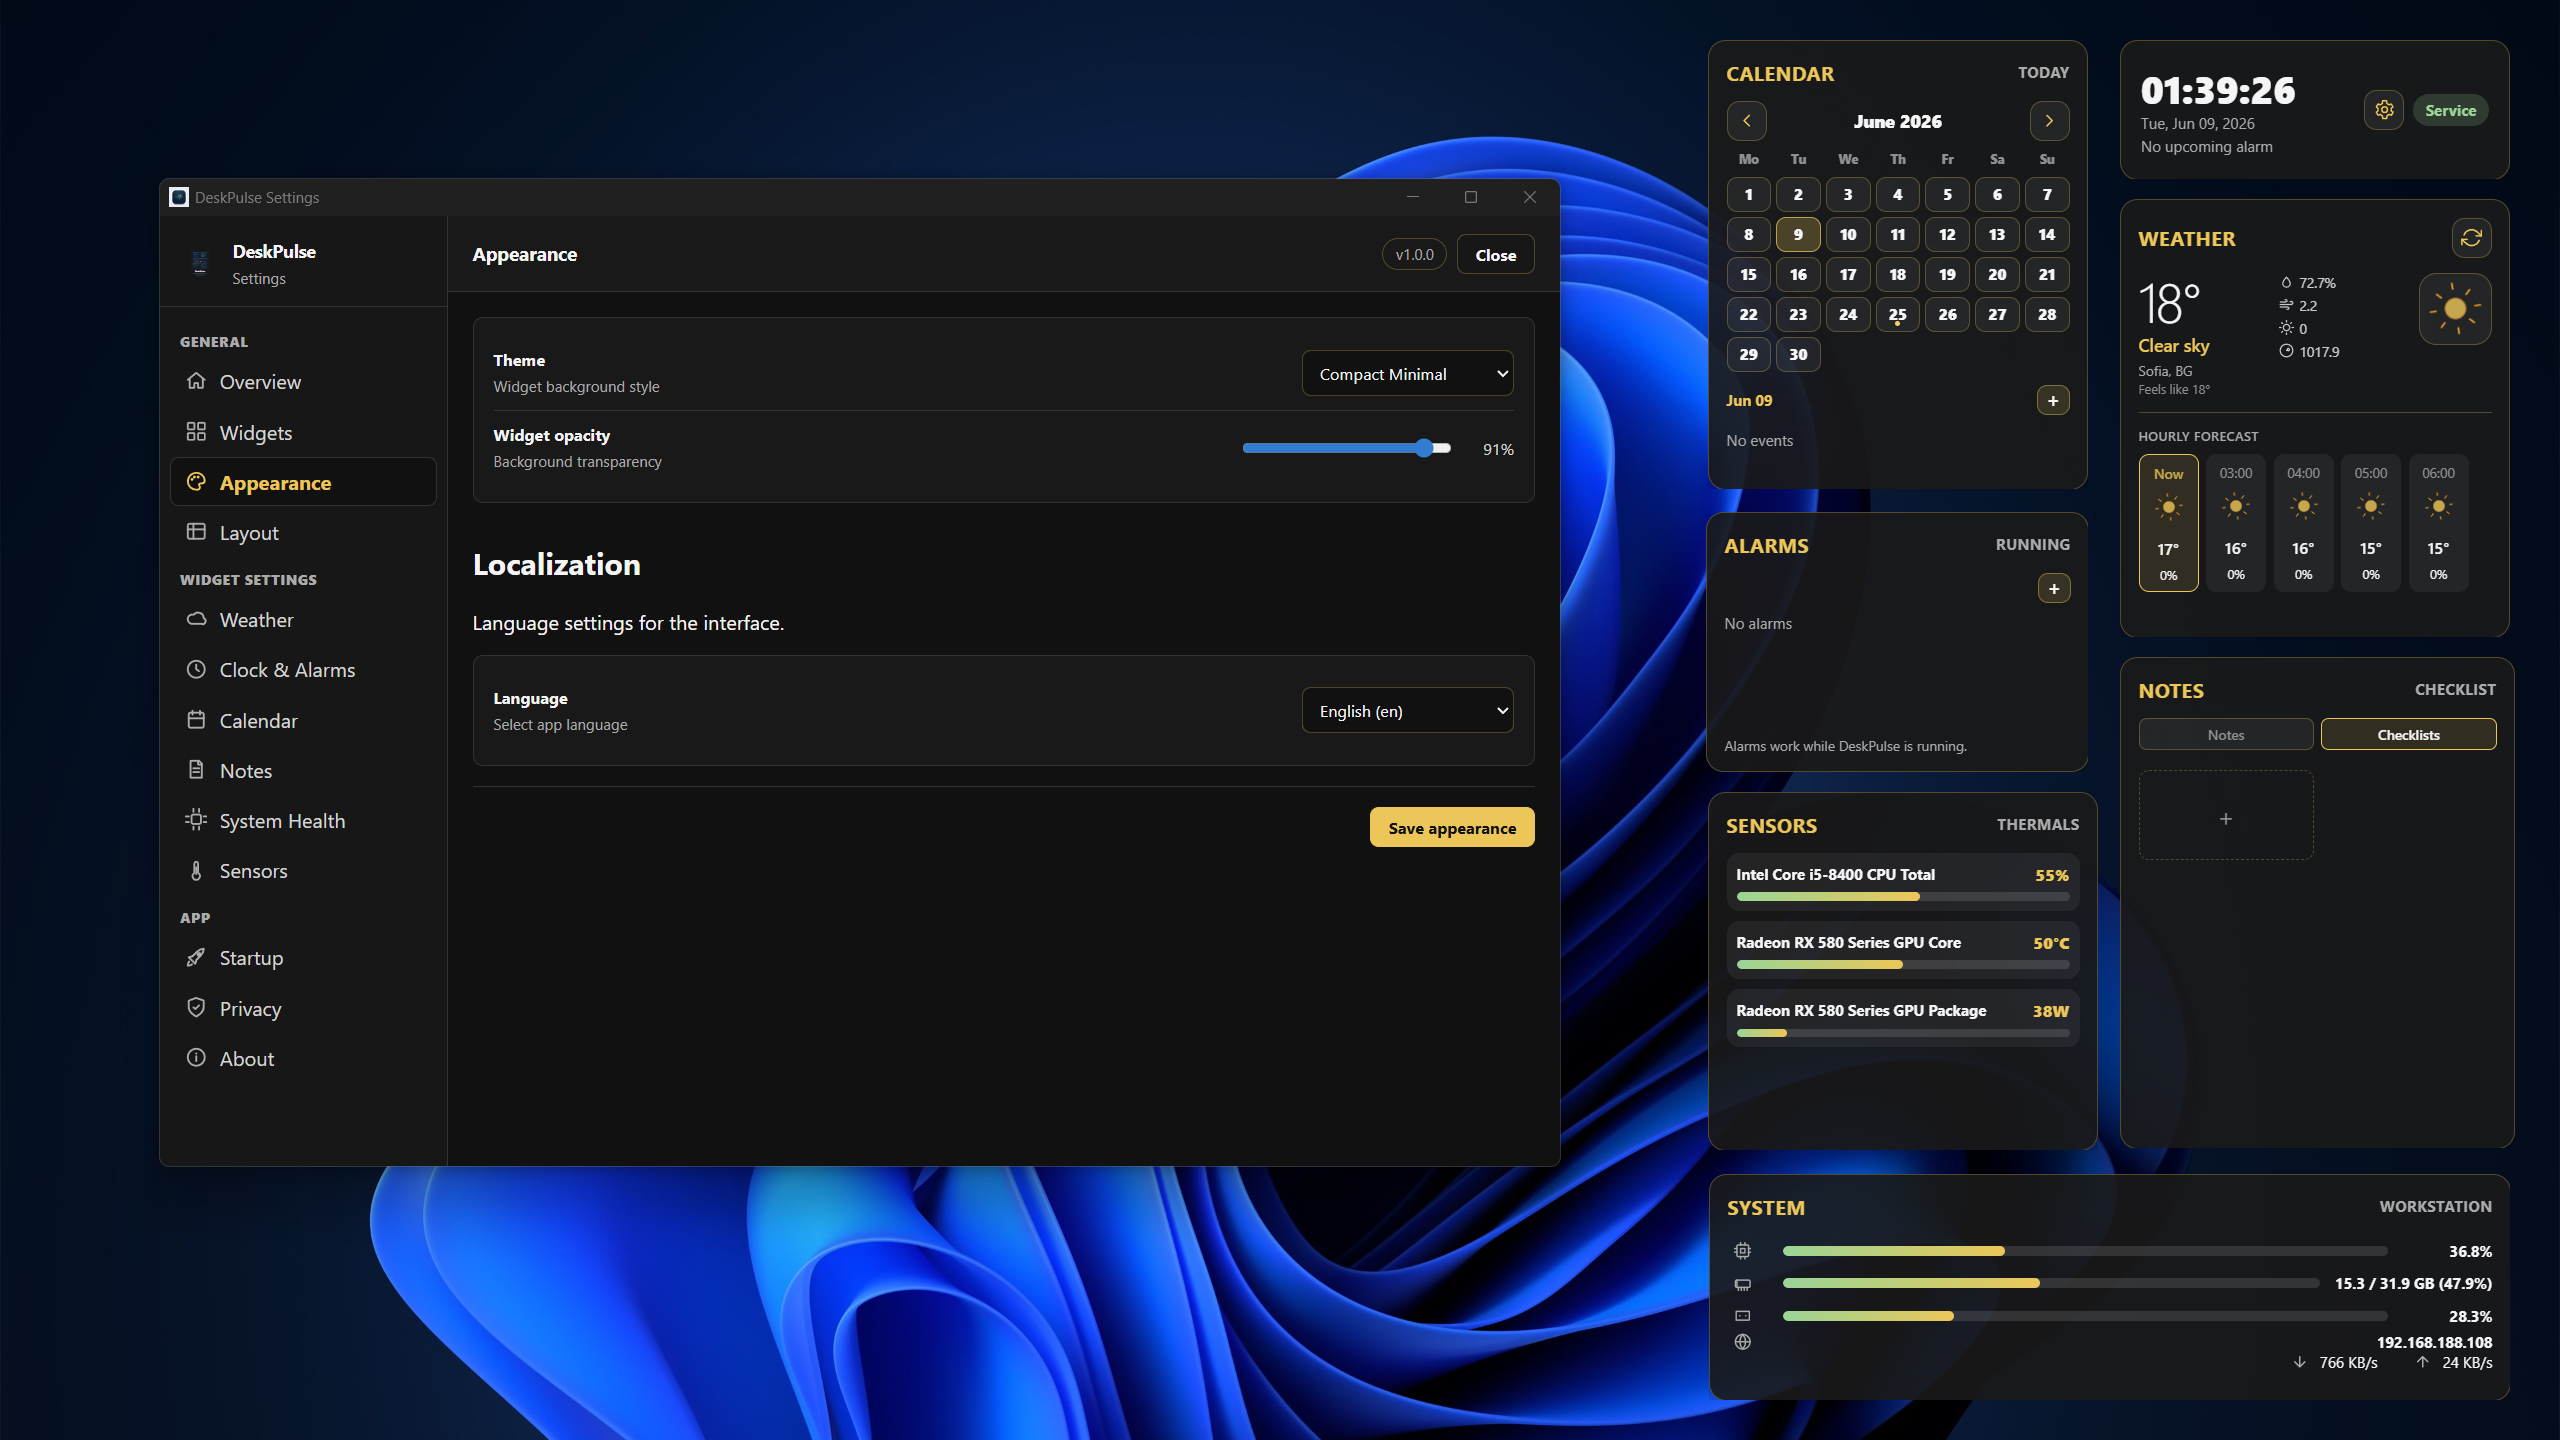Click the June 2026 month title
Image resolution: width=2560 pixels, height=1440 pixels.
click(1897, 122)
